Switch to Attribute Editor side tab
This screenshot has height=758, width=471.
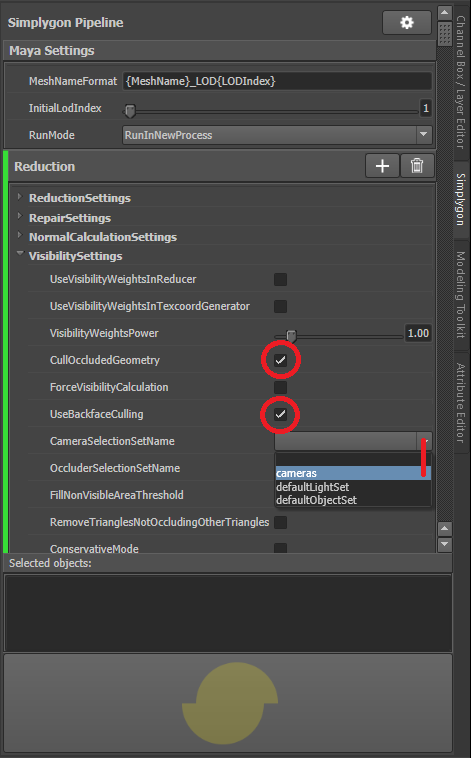[461, 402]
